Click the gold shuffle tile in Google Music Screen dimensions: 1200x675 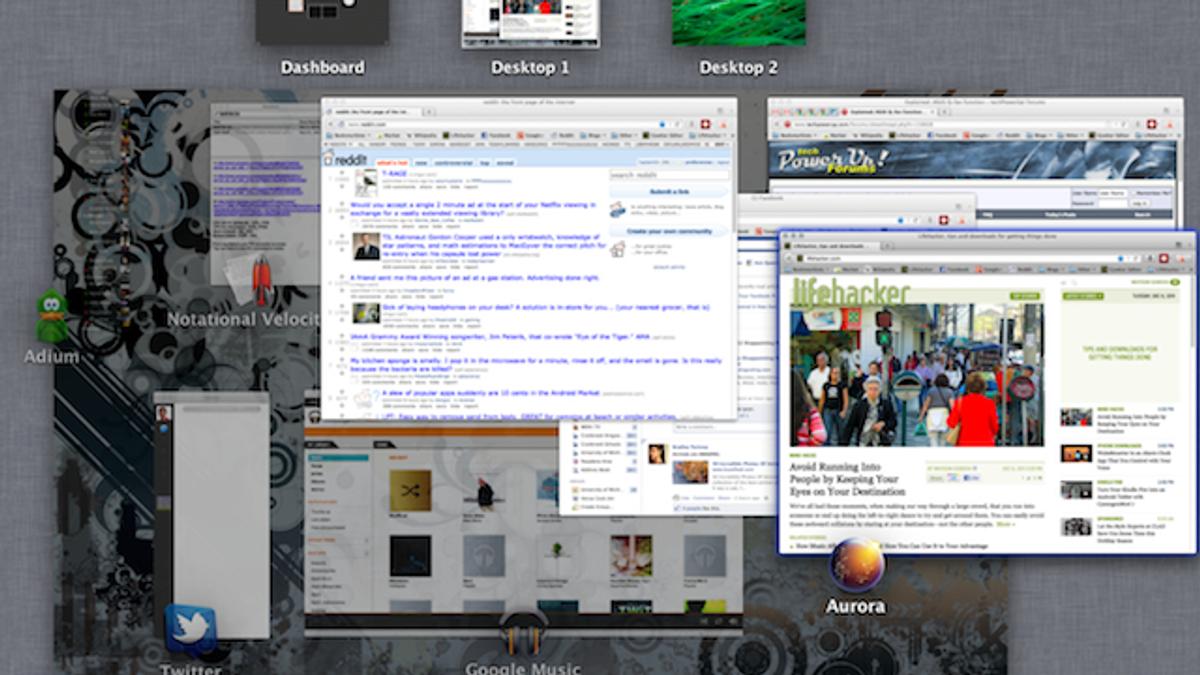410,491
